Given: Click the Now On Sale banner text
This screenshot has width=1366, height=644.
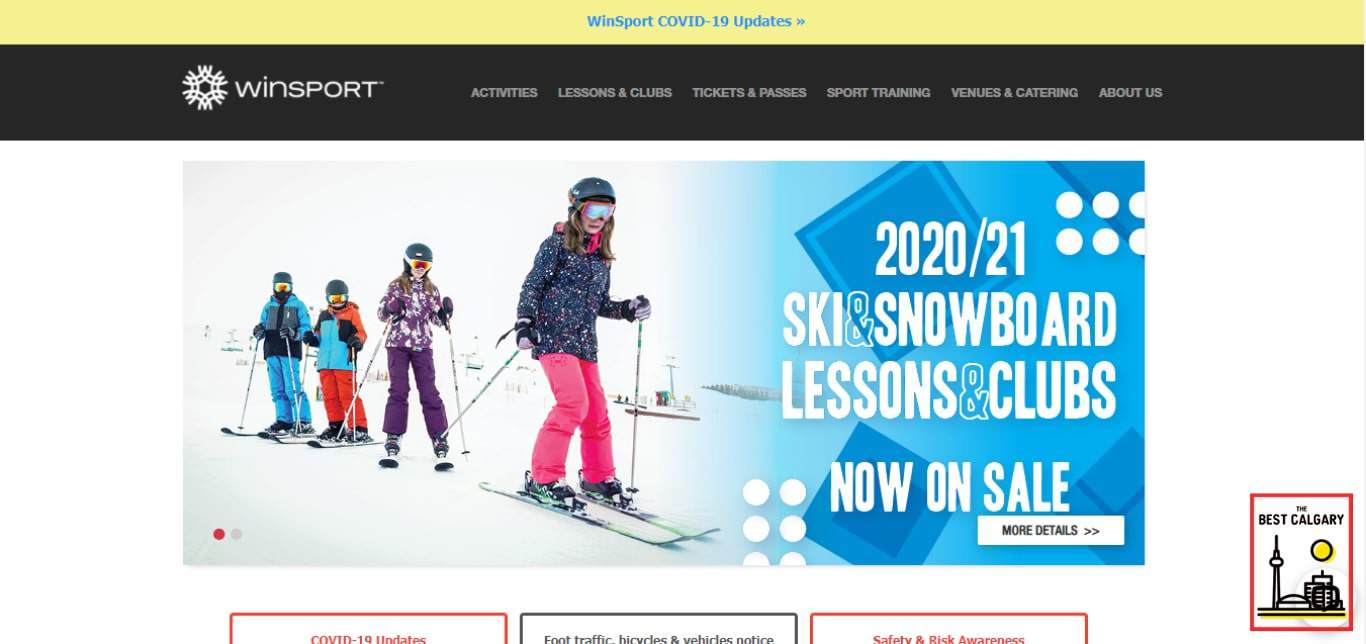Looking at the screenshot, I should point(950,487).
